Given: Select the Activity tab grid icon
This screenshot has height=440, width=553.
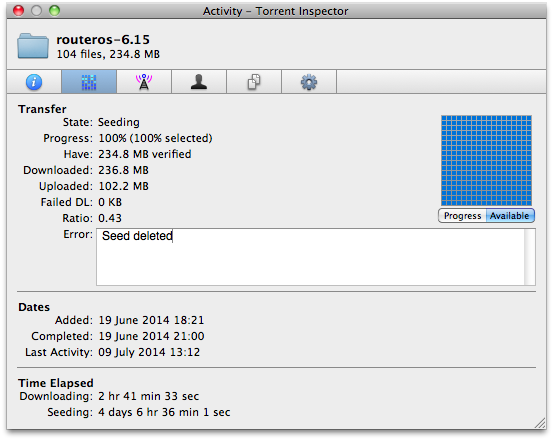Looking at the screenshot, I should [89, 82].
